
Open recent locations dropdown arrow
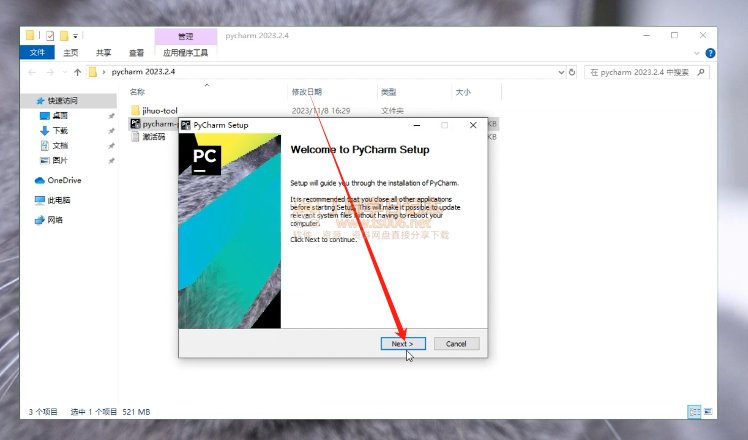(65, 72)
